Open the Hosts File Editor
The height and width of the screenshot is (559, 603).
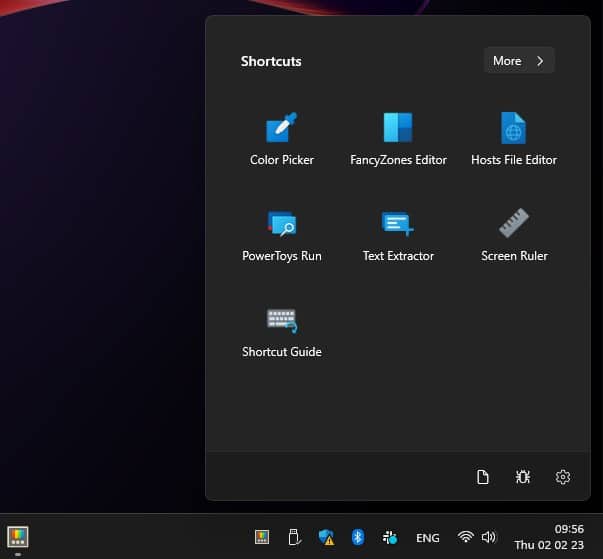tap(513, 138)
